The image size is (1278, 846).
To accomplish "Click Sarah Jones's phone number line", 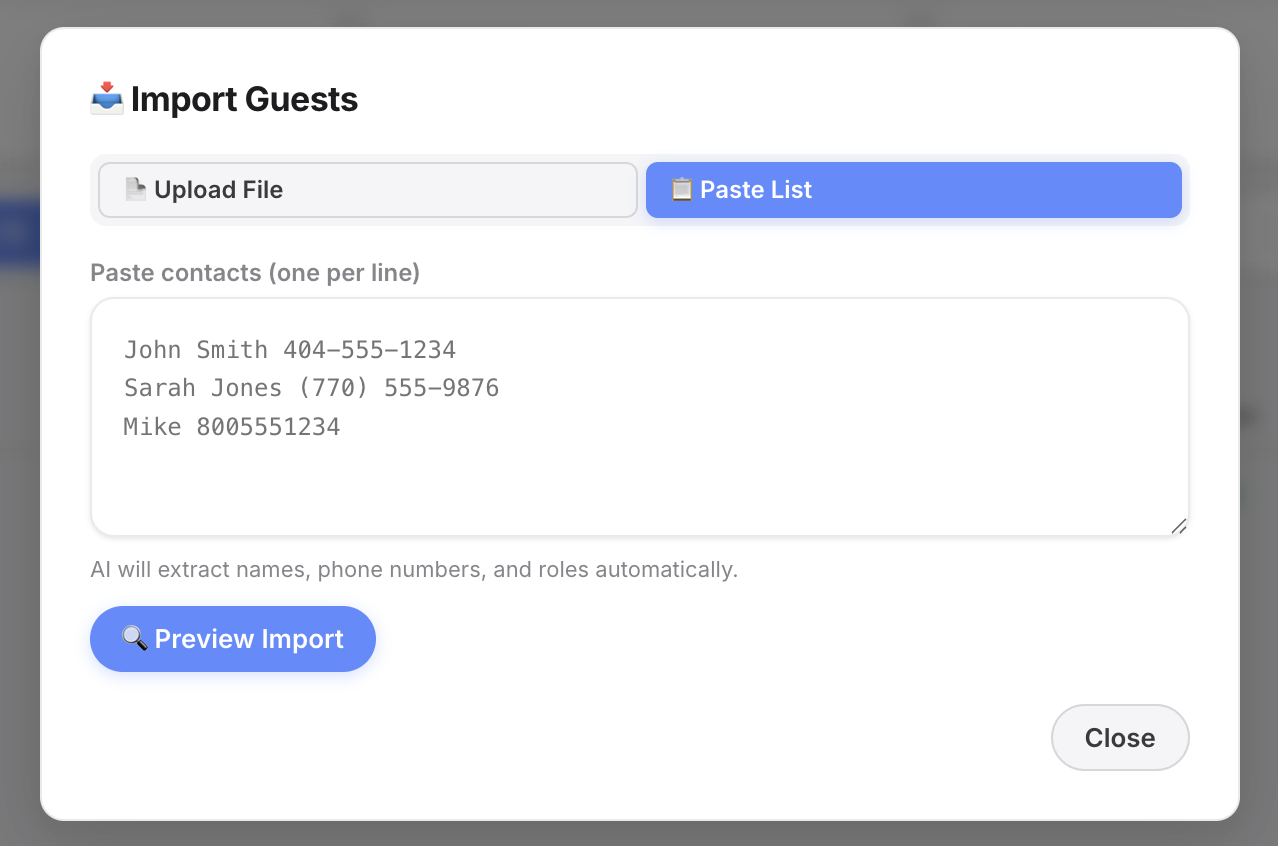I will [311, 388].
